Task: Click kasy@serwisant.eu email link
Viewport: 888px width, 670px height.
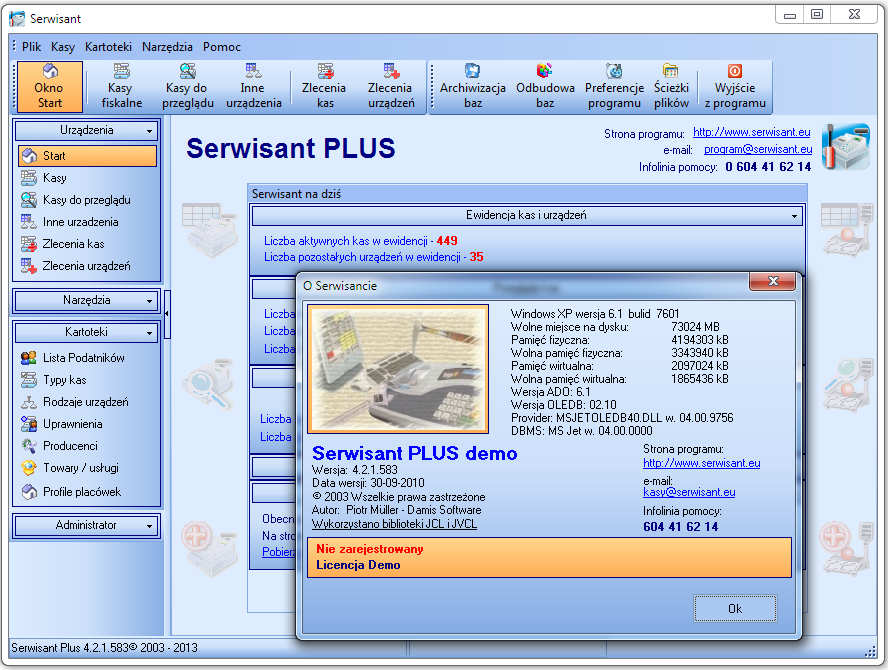Action: pyautogui.click(x=689, y=492)
